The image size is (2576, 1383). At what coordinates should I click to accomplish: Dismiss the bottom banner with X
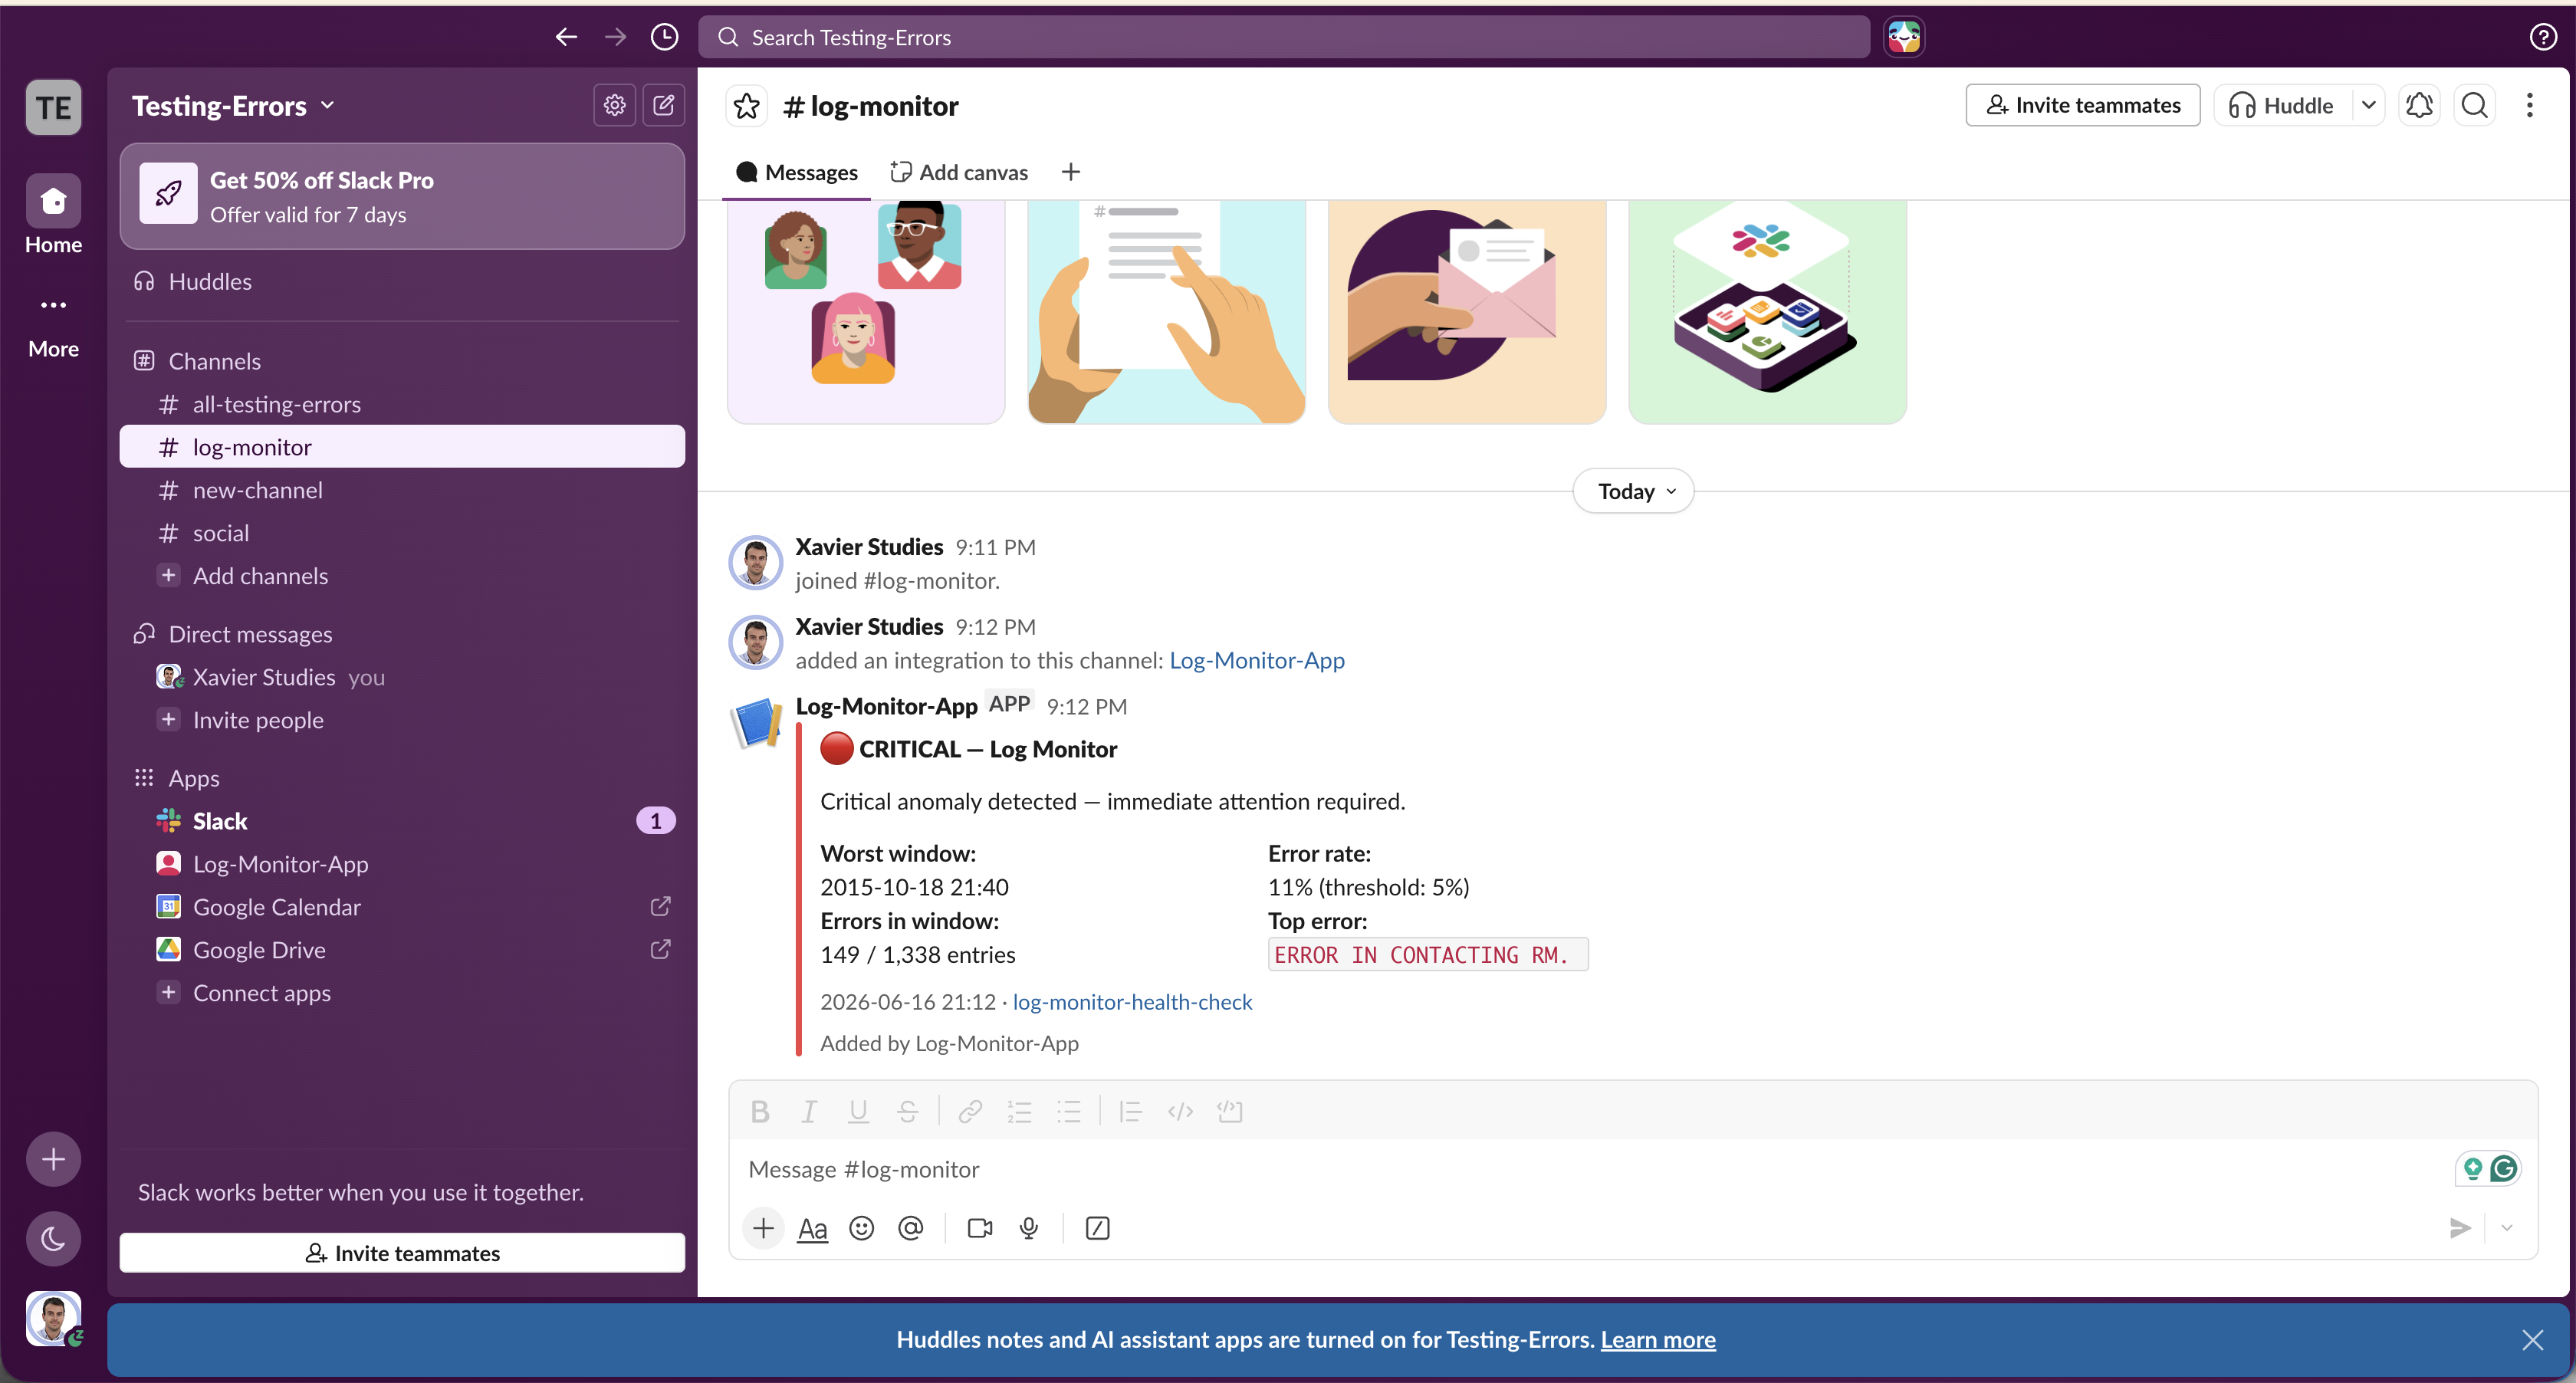tap(2532, 1340)
